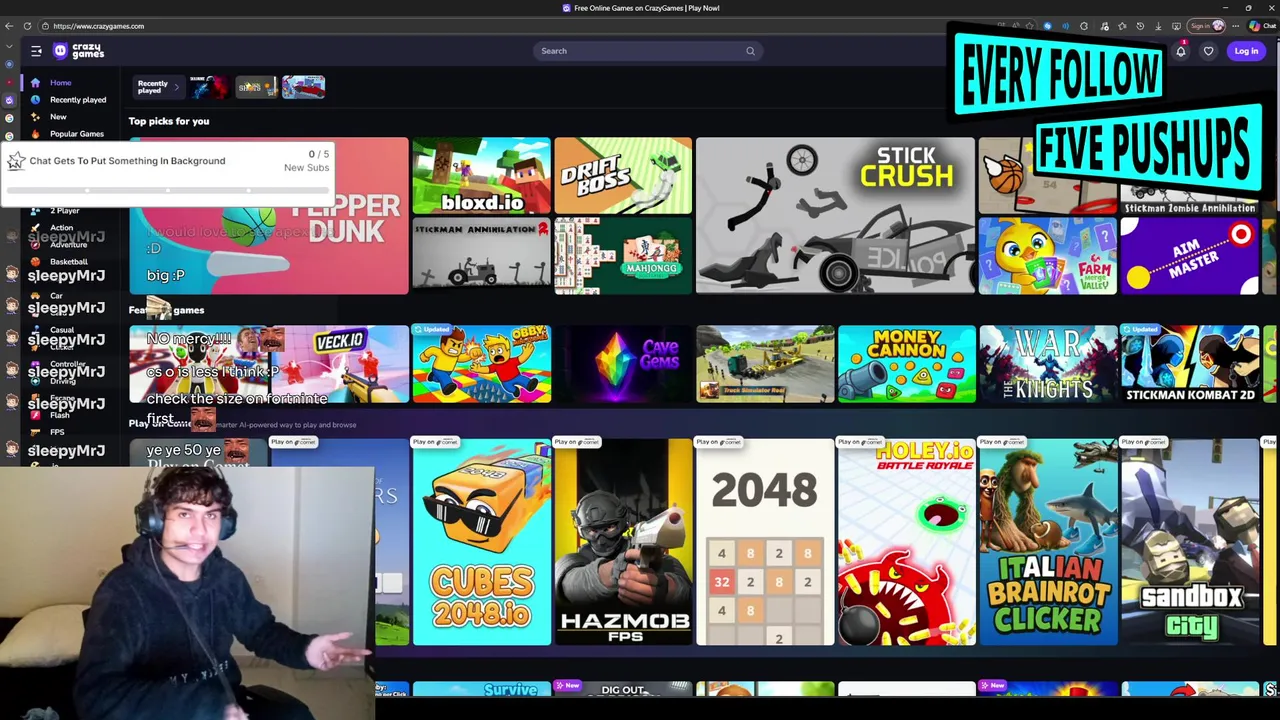
Task: Open the Cubes 2048.io game tile
Action: [x=481, y=541]
